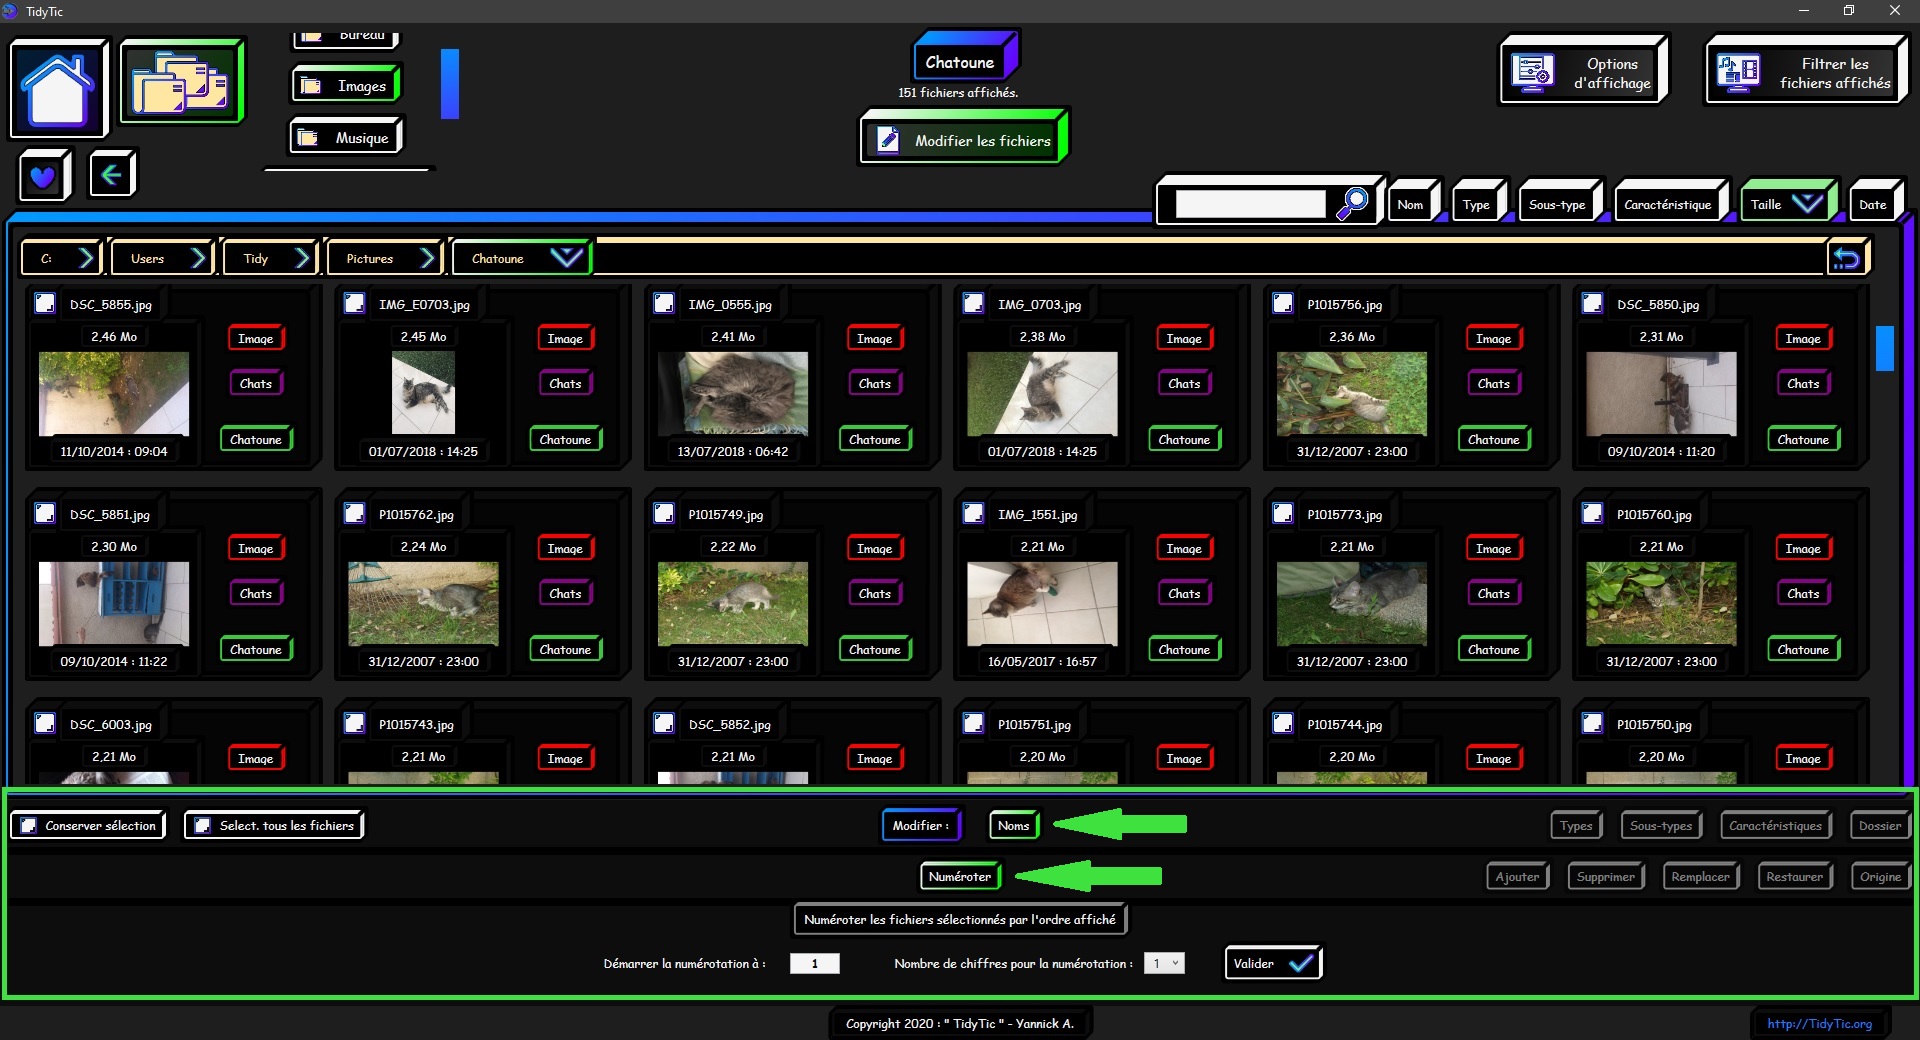The height and width of the screenshot is (1040, 1920).
Task: Go back with the left arrow icon
Action: [112, 175]
